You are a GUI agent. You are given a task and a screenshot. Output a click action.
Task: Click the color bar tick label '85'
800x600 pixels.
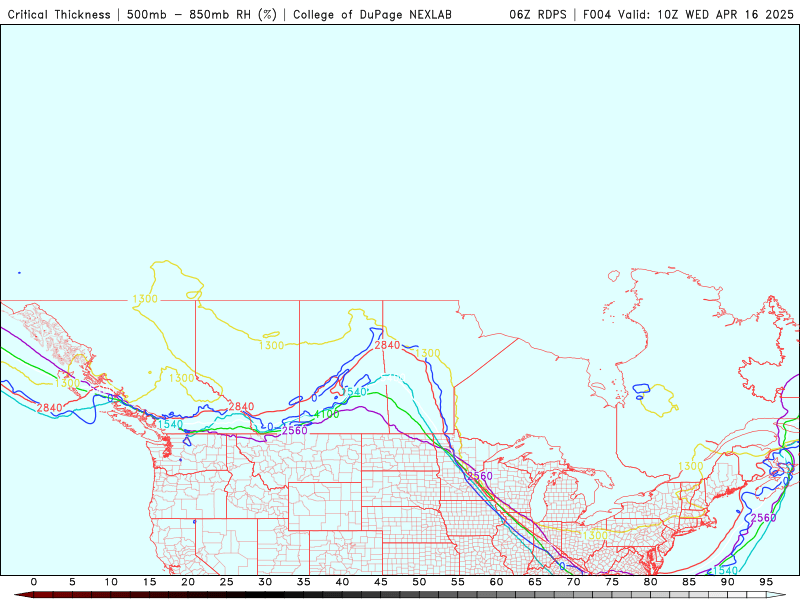pyautogui.click(x=689, y=582)
